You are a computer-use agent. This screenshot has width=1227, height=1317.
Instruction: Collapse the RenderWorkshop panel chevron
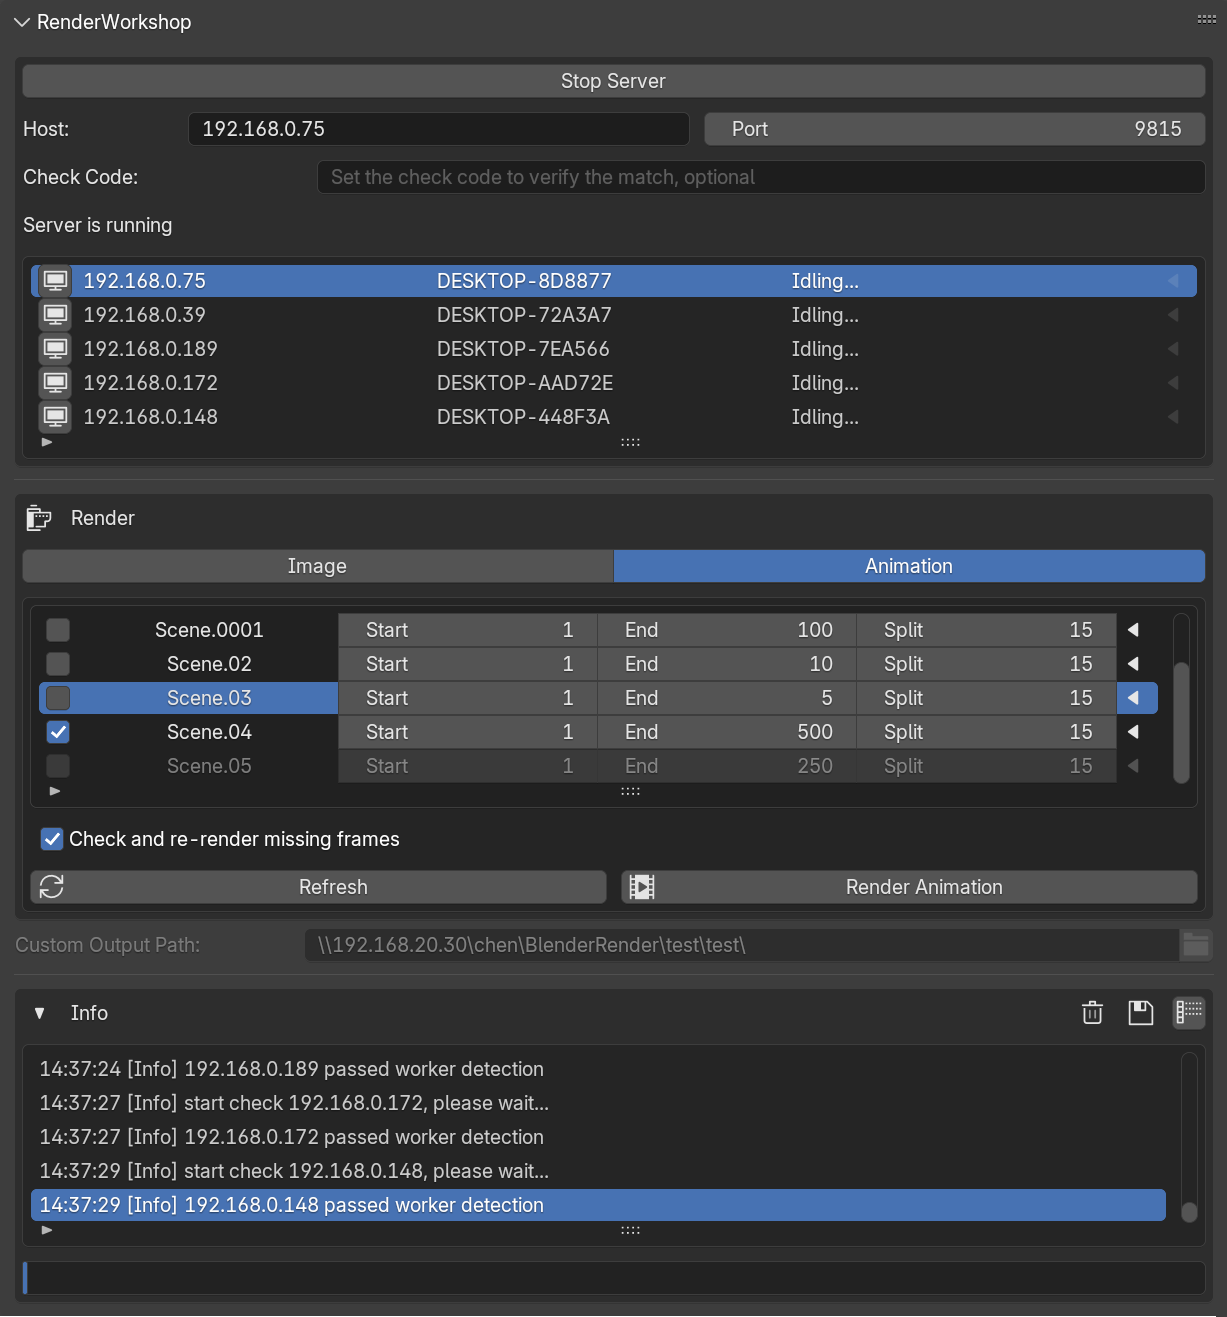(x=21, y=21)
